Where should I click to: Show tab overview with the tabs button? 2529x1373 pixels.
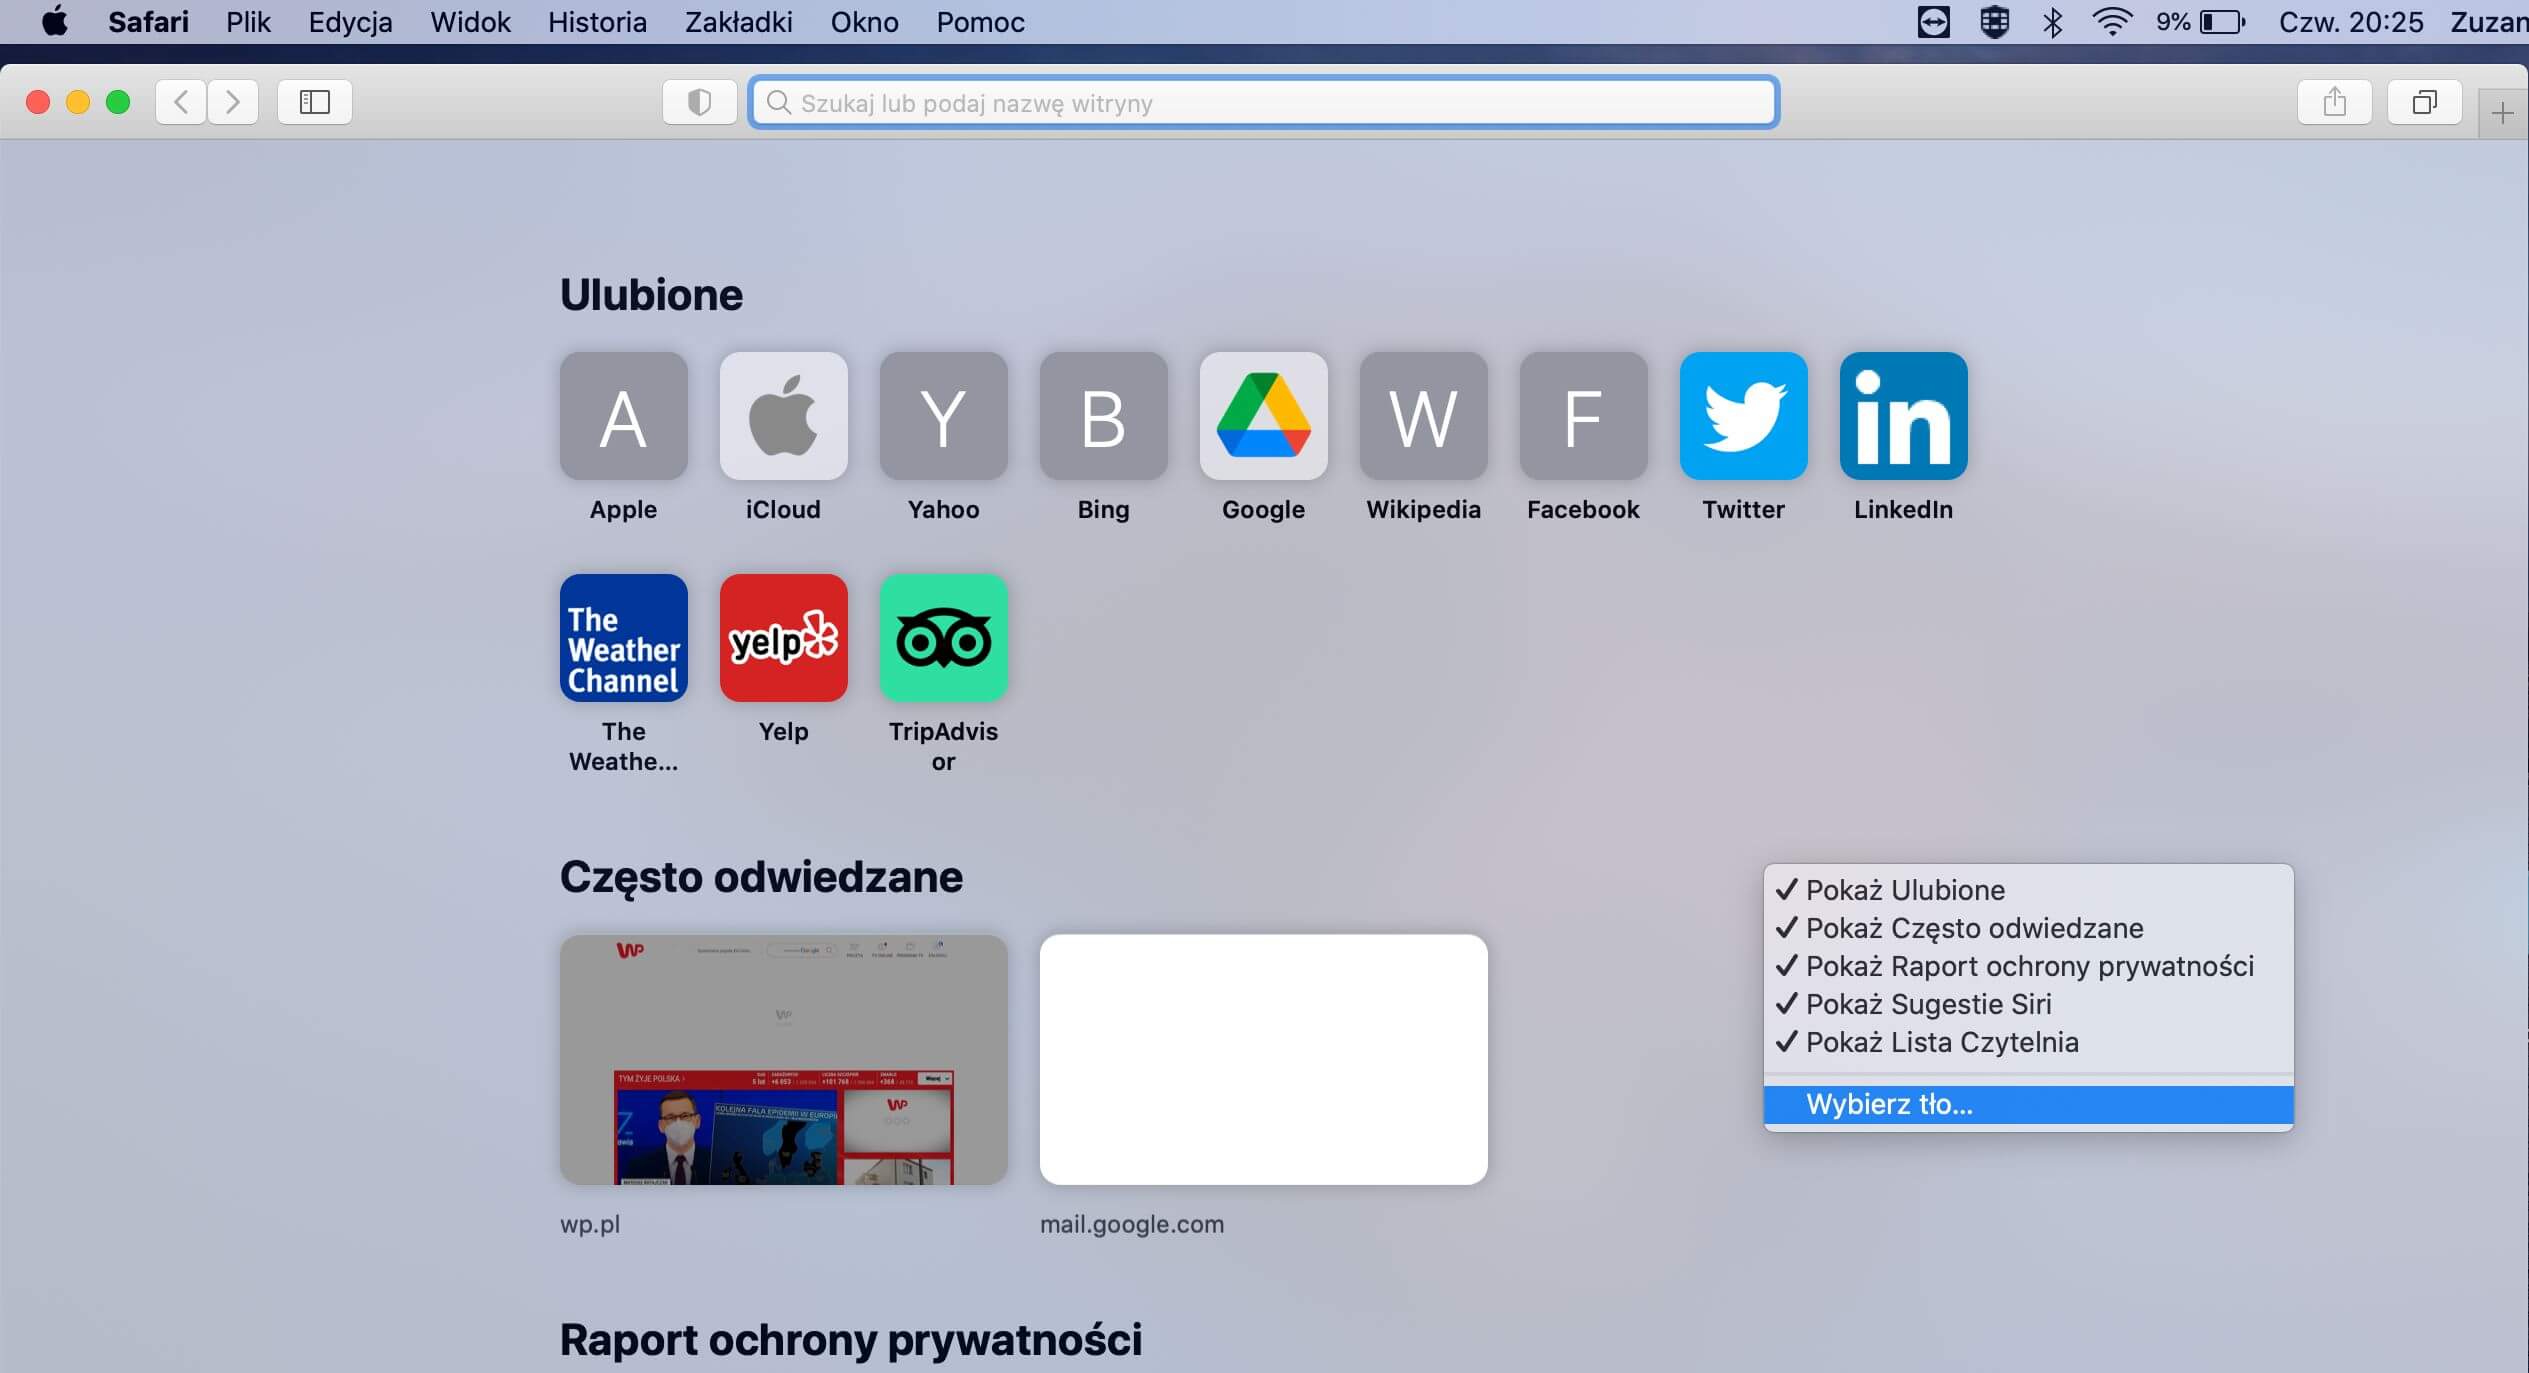(x=2424, y=102)
